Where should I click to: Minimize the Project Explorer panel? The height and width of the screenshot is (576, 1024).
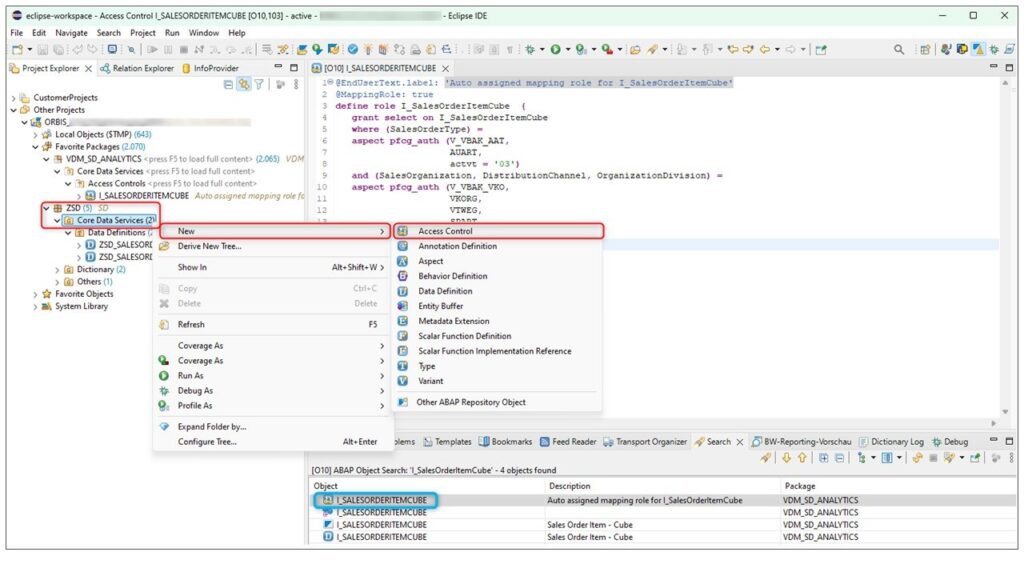[x=278, y=67]
